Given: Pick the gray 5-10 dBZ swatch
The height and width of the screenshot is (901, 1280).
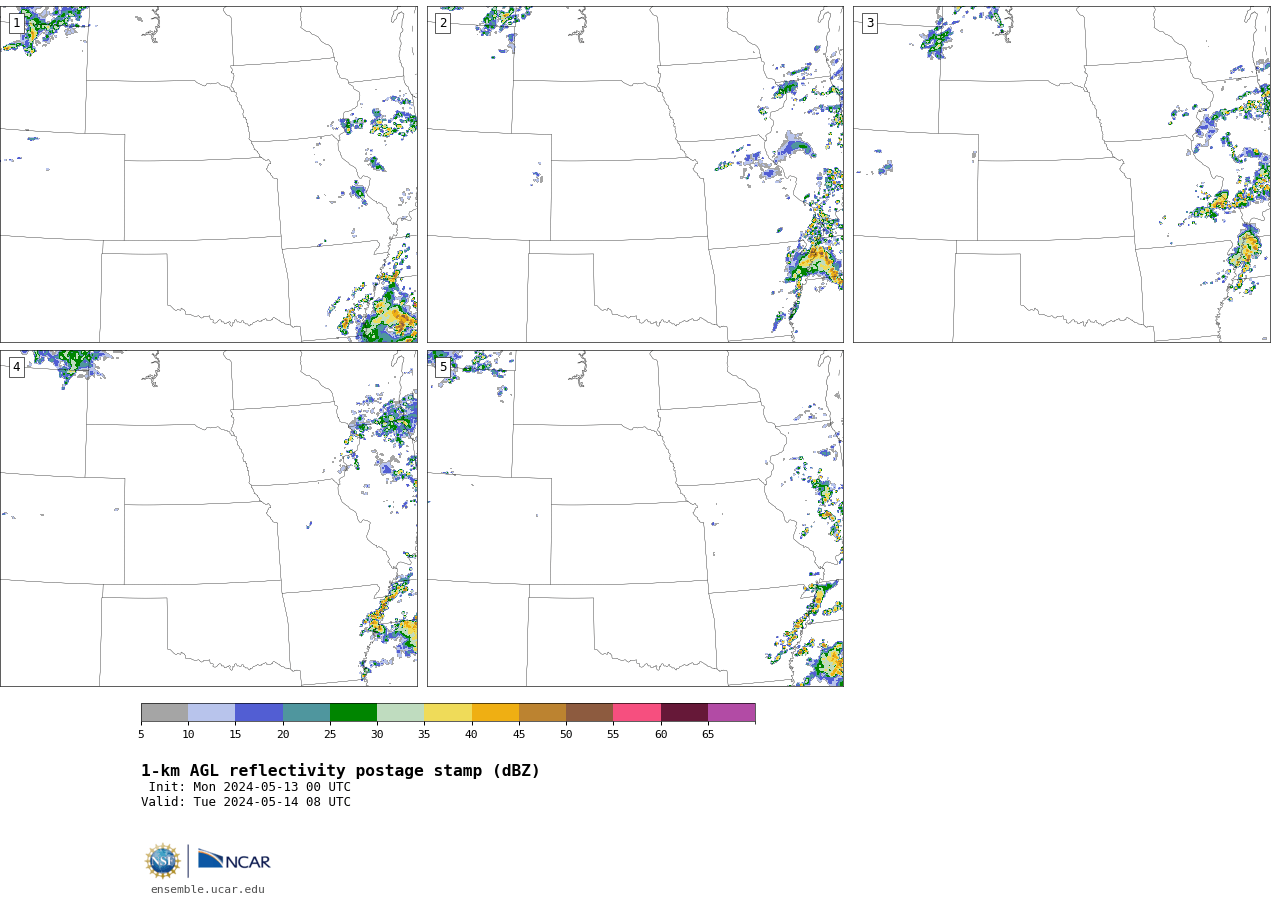Looking at the screenshot, I should pyautogui.click(x=164, y=712).
